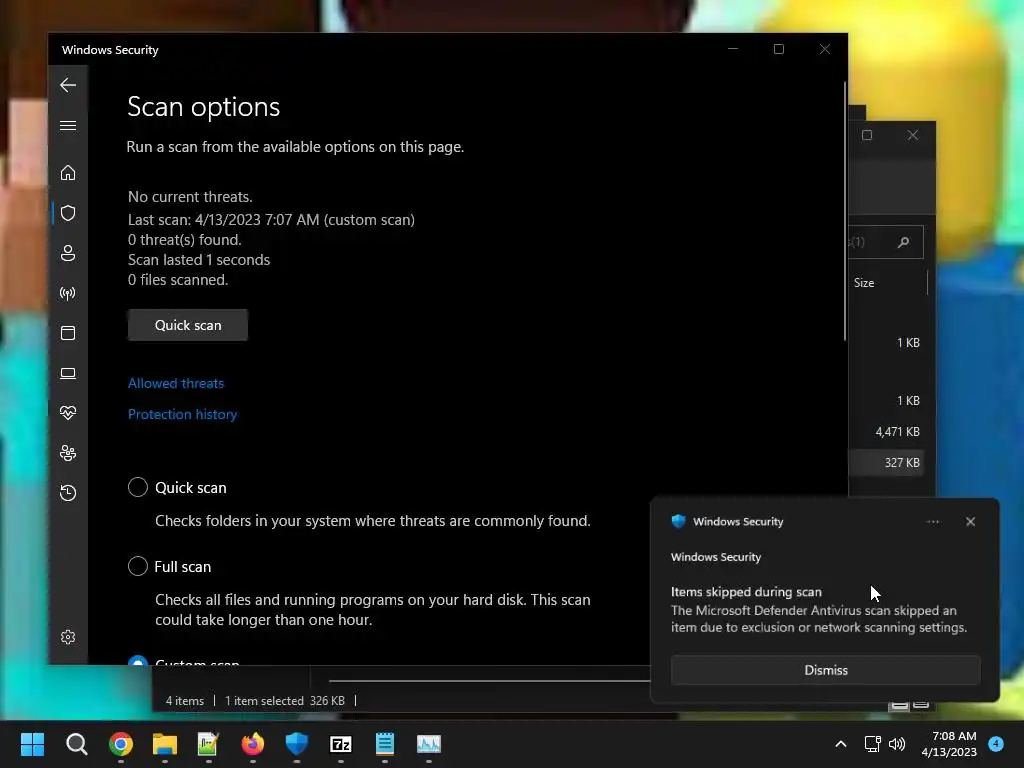Screen dimensions: 1024x768
Task: Launch Firefox from taskbar
Action: (x=253, y=744)
